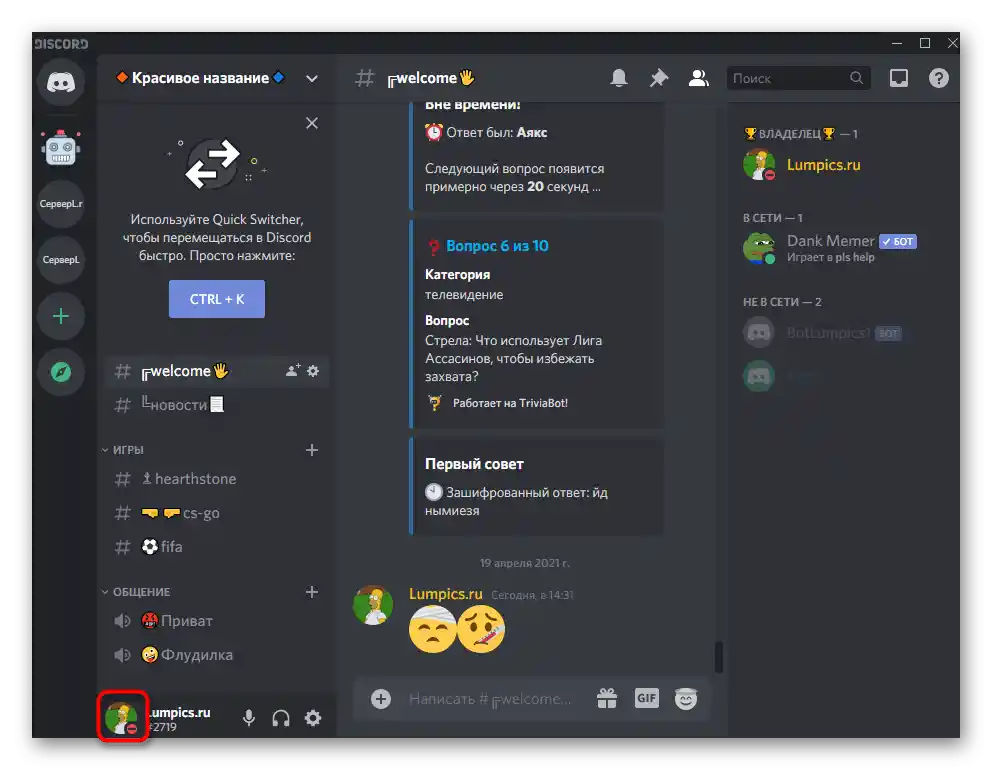This screenshot has width=992, height=770.
Task: Click the bandaged head emoji
Action: (432, 630)
